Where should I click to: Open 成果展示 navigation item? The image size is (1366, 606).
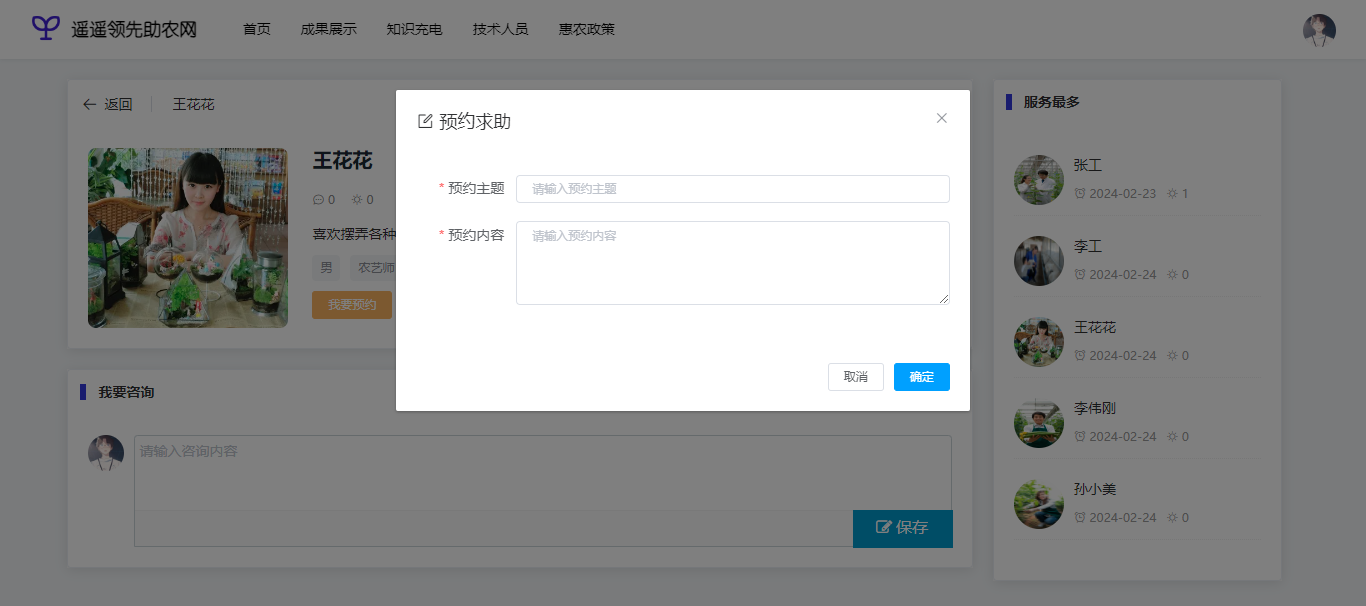point(329,29)
